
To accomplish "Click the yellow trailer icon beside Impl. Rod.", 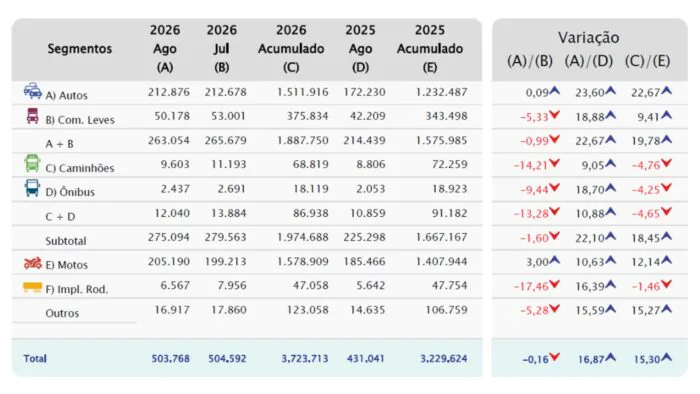I will click(x=32, y=287).
